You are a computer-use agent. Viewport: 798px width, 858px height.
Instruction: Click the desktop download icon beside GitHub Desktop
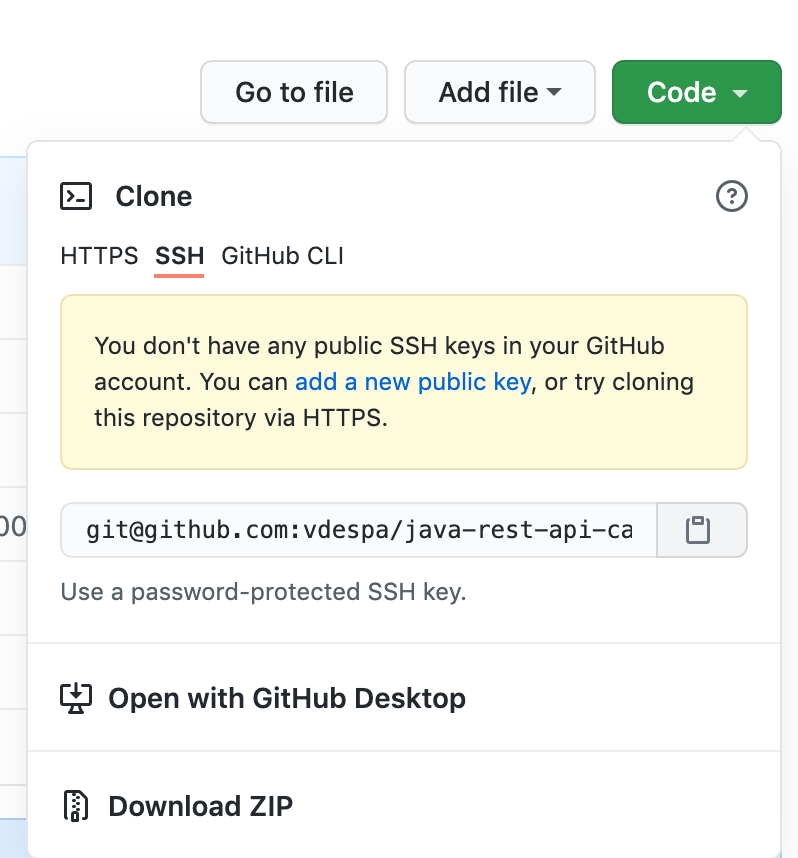click(76, 698)
